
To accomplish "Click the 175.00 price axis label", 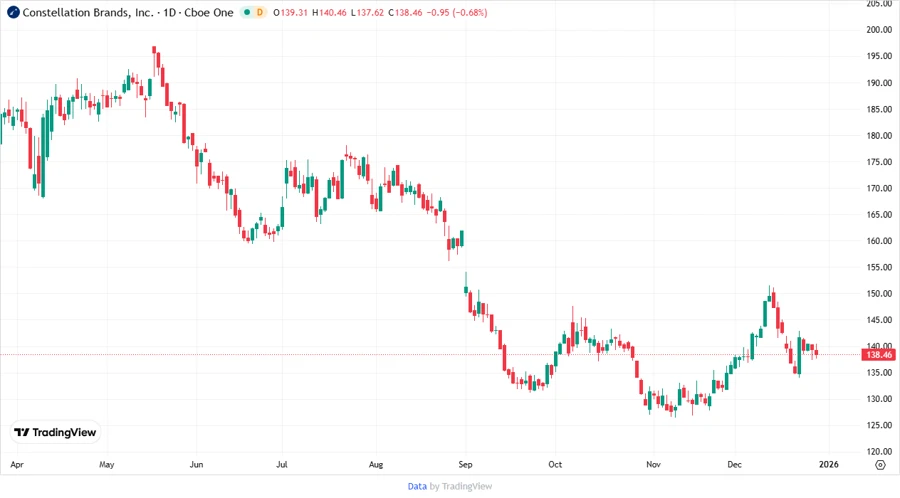I will [879, 162].
